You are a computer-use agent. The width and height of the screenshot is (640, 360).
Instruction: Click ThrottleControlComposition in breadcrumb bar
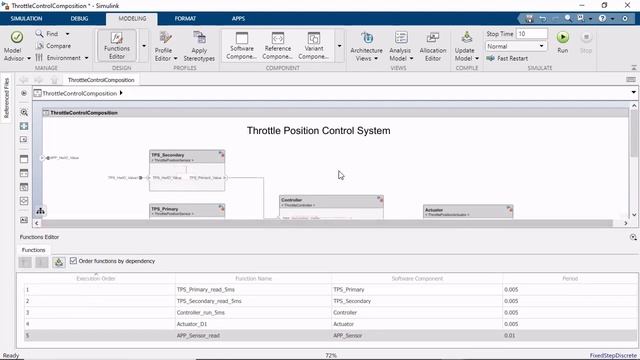[x=80, y=93]
